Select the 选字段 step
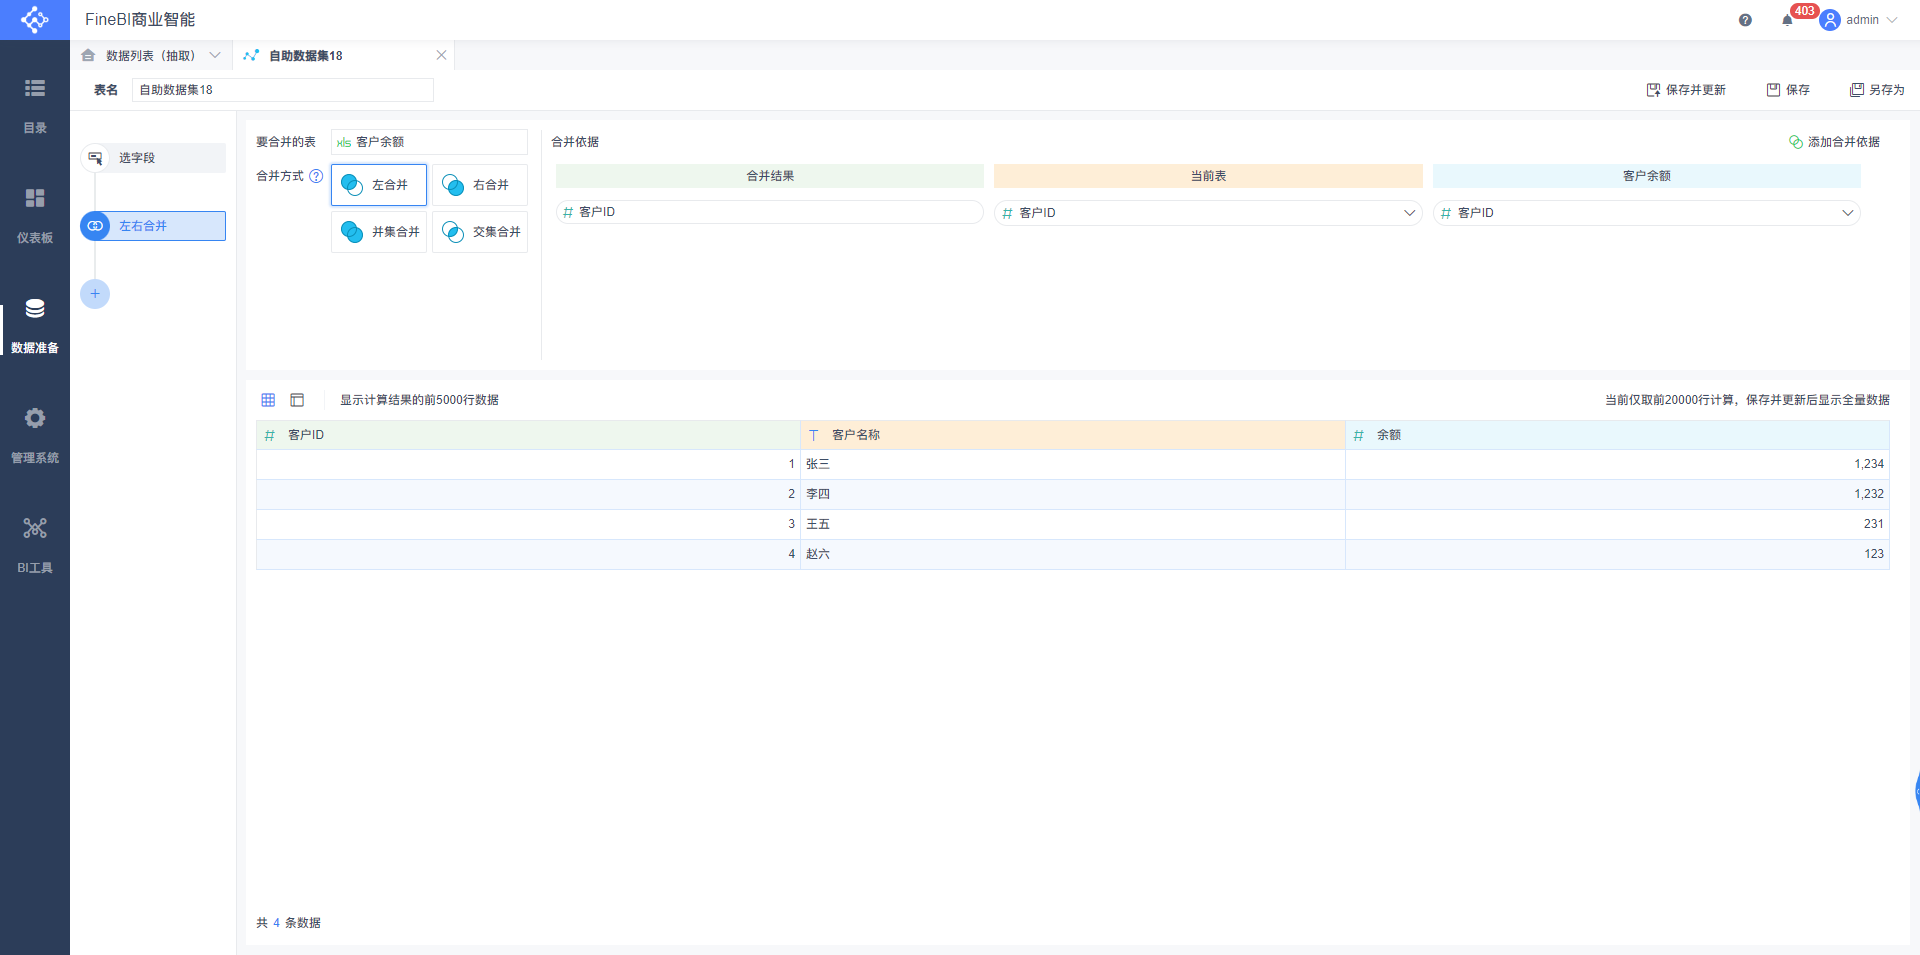The width and height of the screenshot is (1920, 955). tap(153, 158)
